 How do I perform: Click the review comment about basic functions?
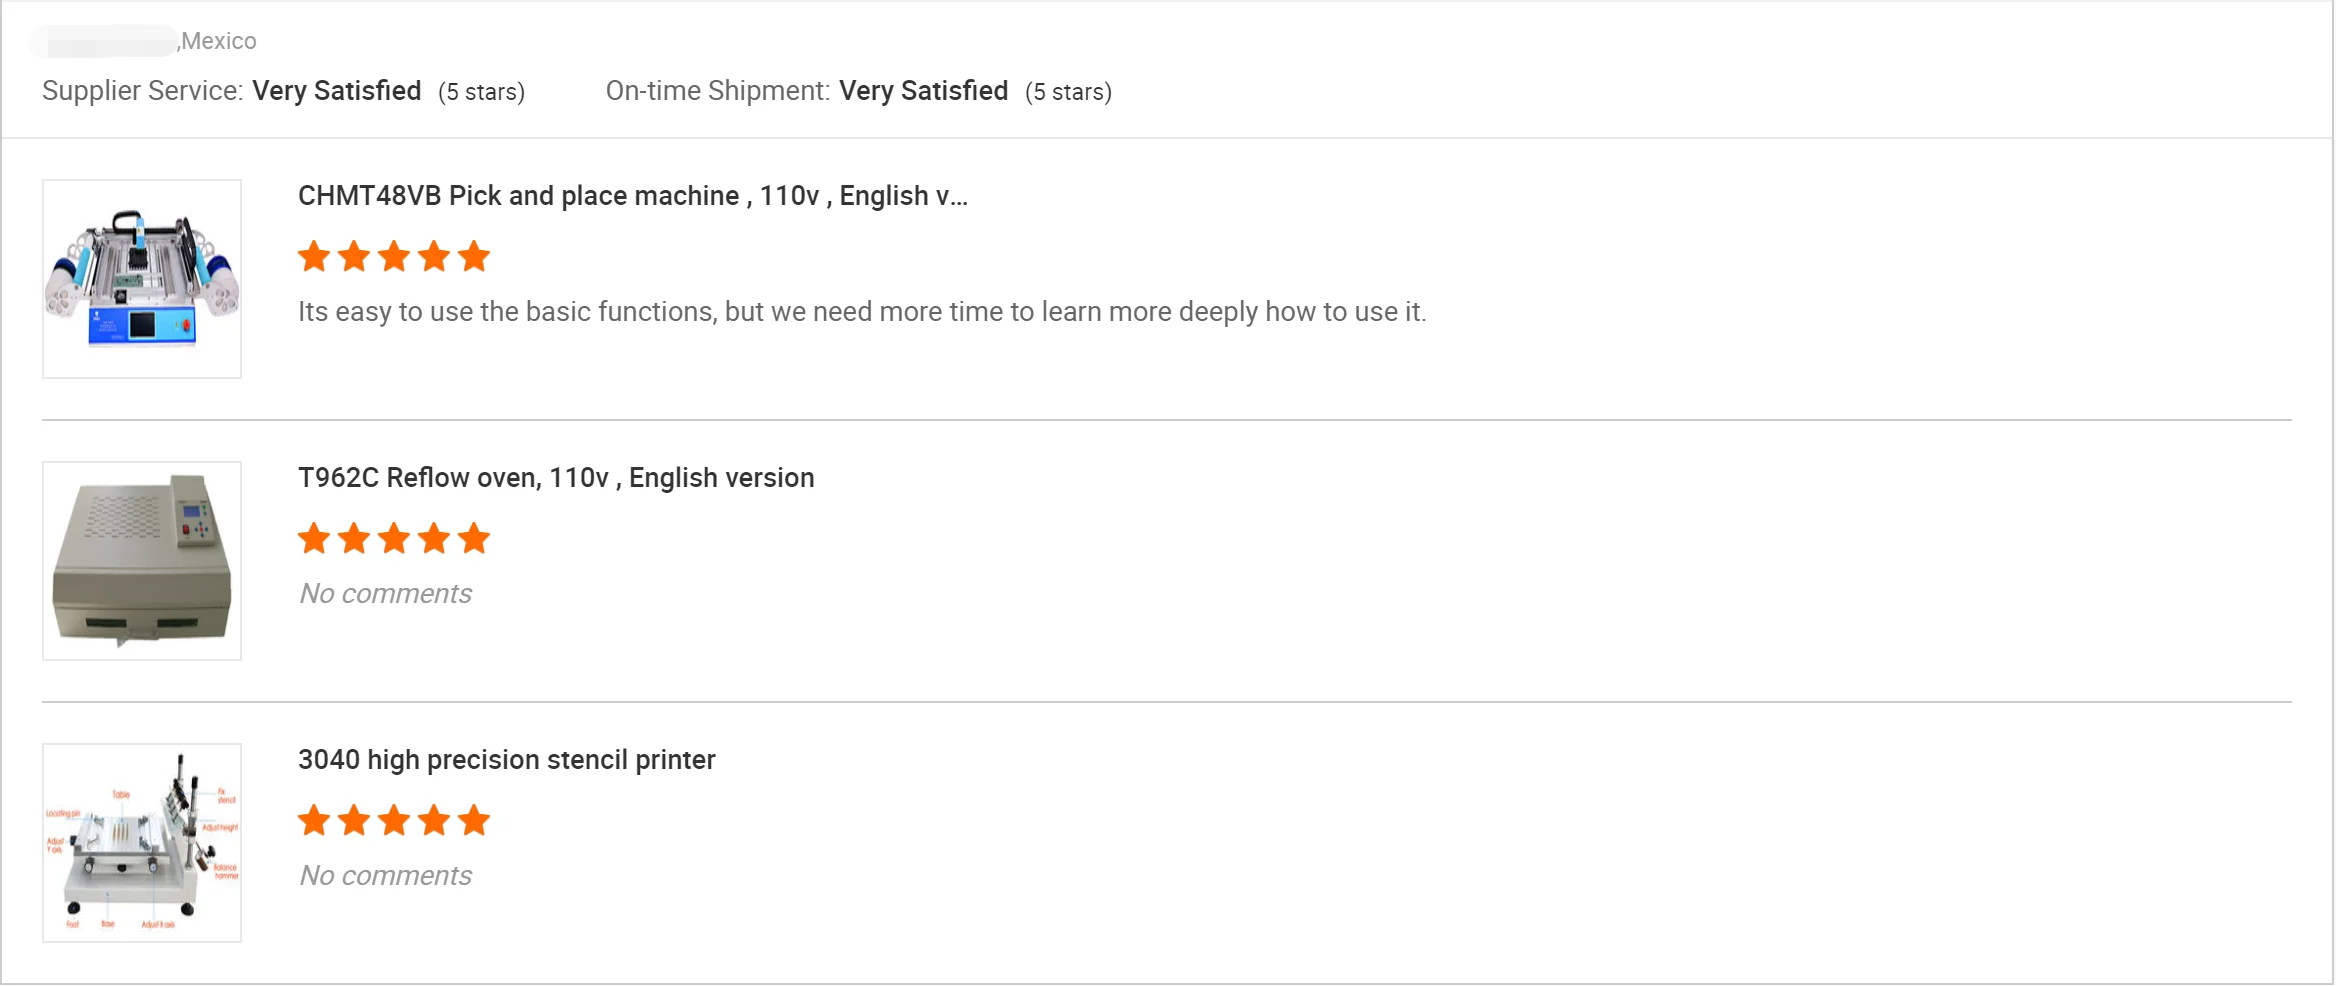[x=861, y=312]
